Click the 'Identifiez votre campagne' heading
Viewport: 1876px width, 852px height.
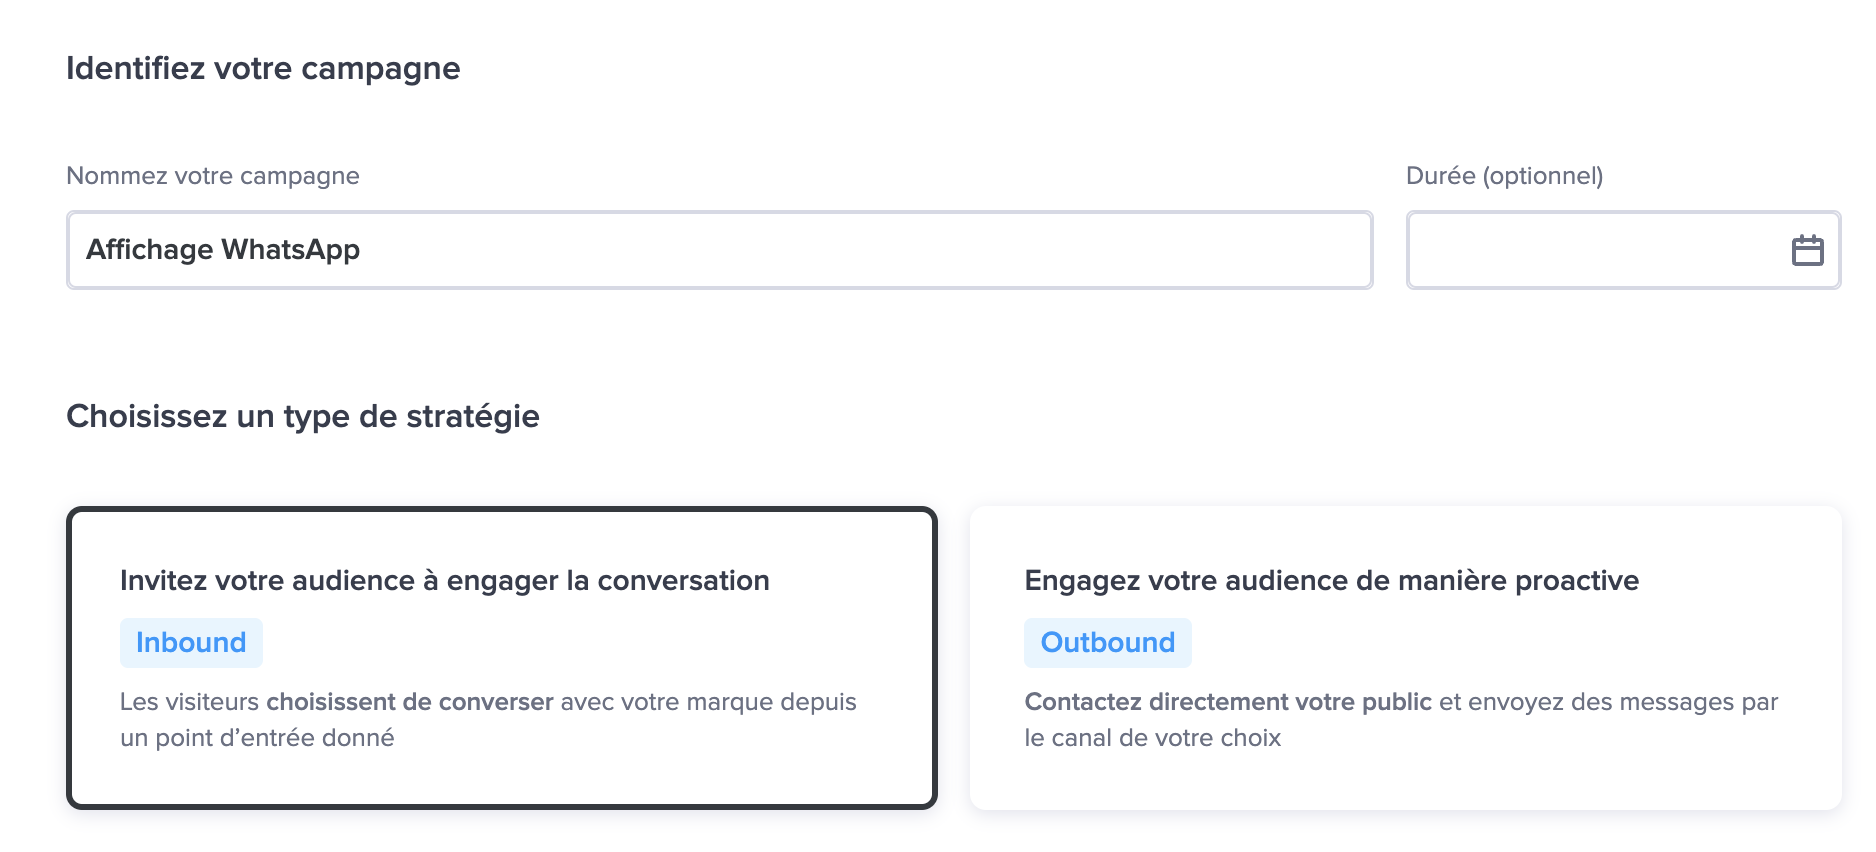[263, 69]
